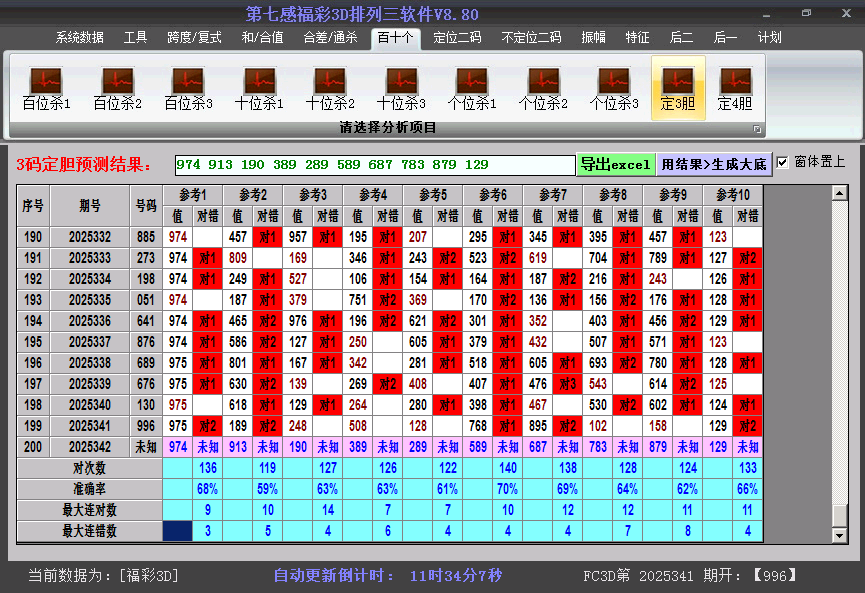The height and width of the screenshot is (593, 865).
Task: Open the 定位二码 tab
Action: (457, 38)
